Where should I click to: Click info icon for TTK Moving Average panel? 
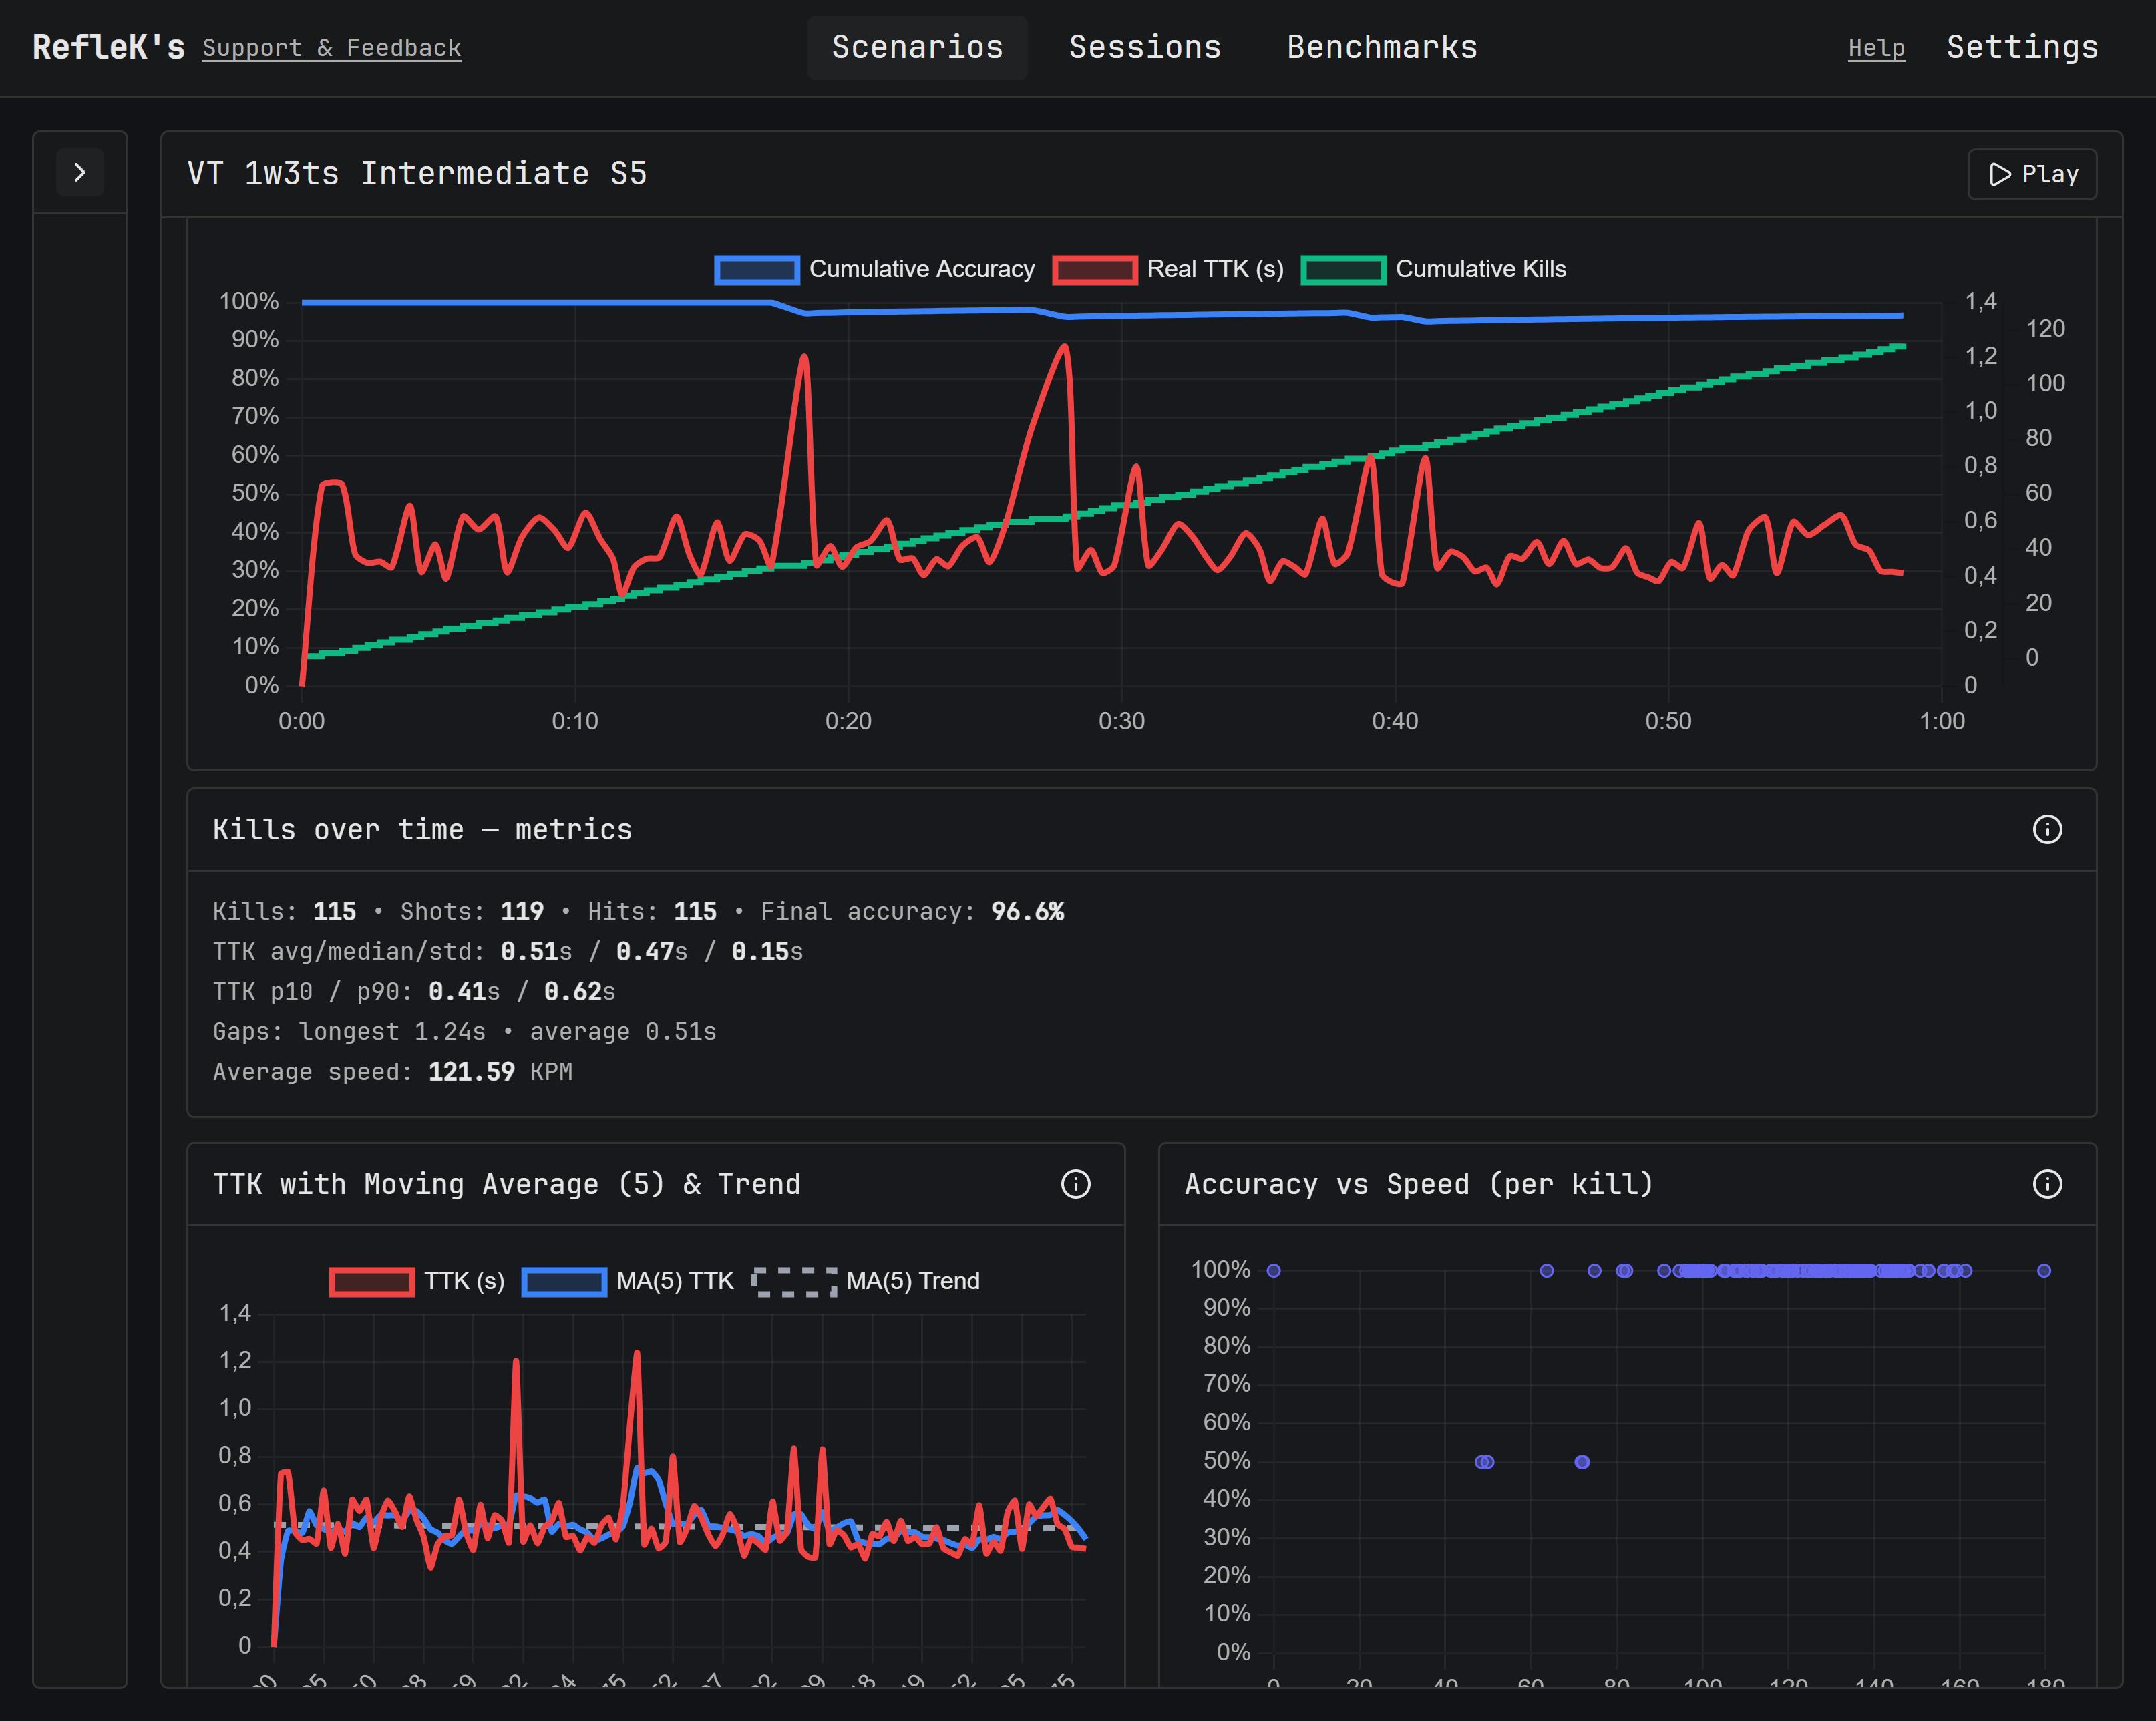[x=1075, y=1184]
